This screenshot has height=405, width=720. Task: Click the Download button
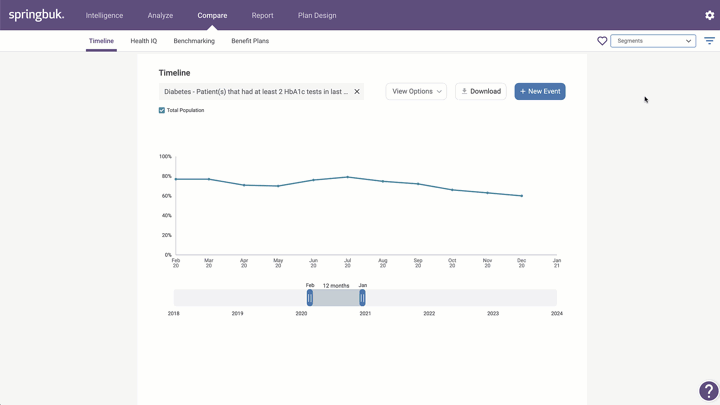pyautogui.click(x=481, y=91)
